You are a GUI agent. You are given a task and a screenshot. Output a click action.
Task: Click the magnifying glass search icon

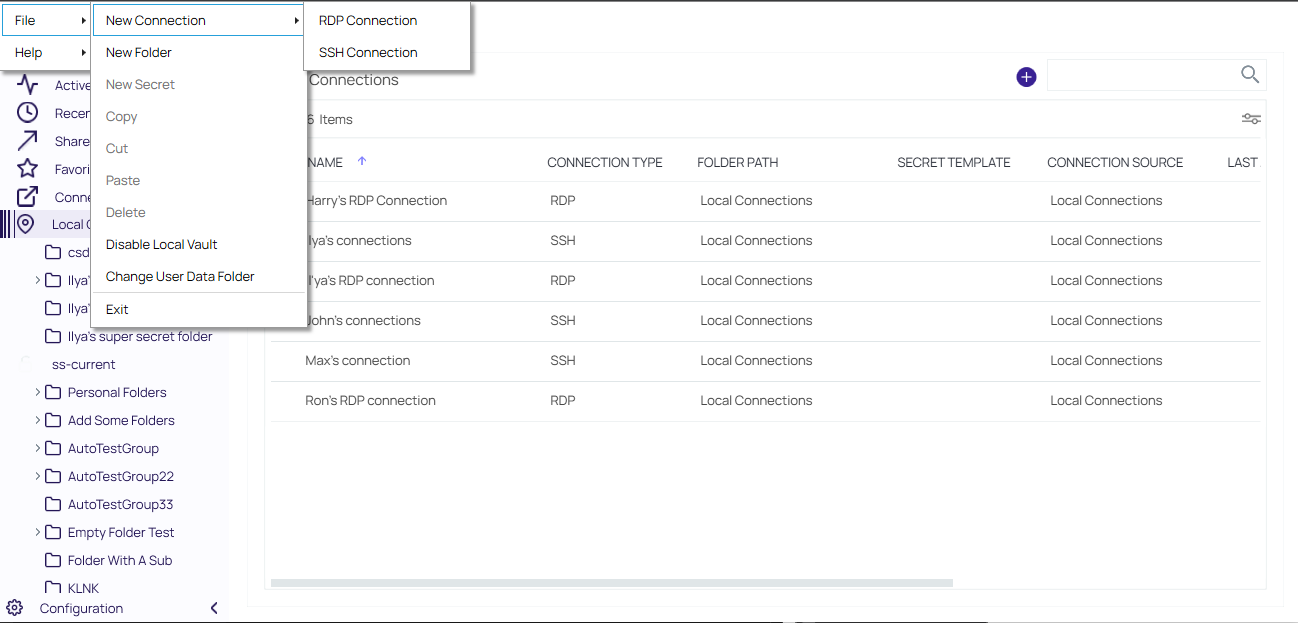(x=1250, y=75)
